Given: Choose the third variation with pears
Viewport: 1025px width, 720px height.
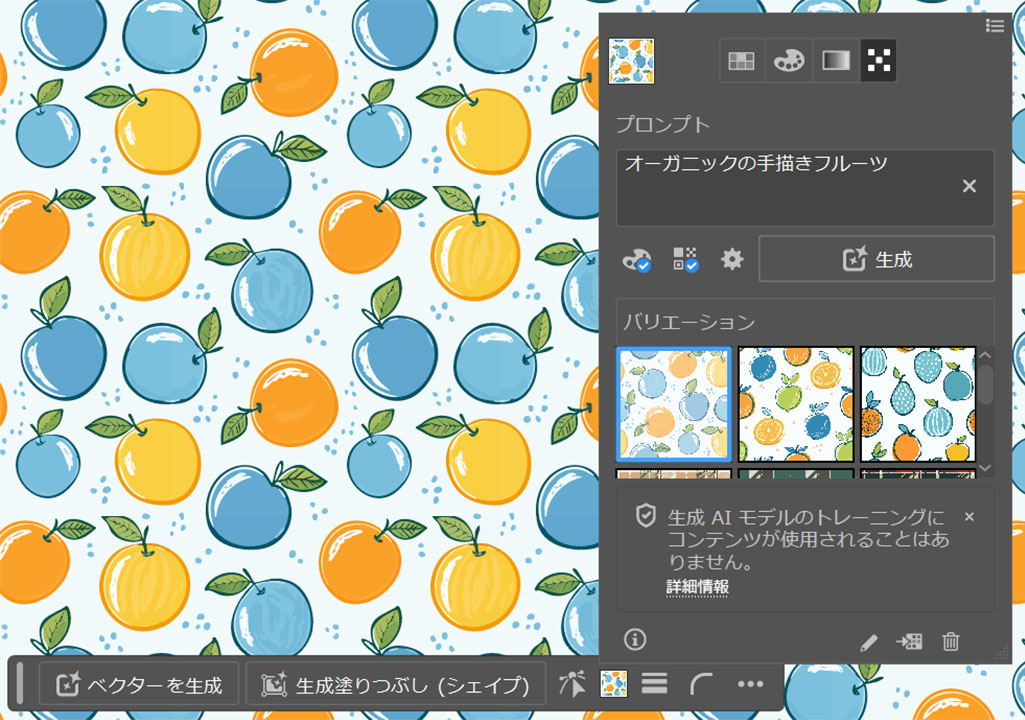Looking at the screenshot, I should click(x=917, y=404).
